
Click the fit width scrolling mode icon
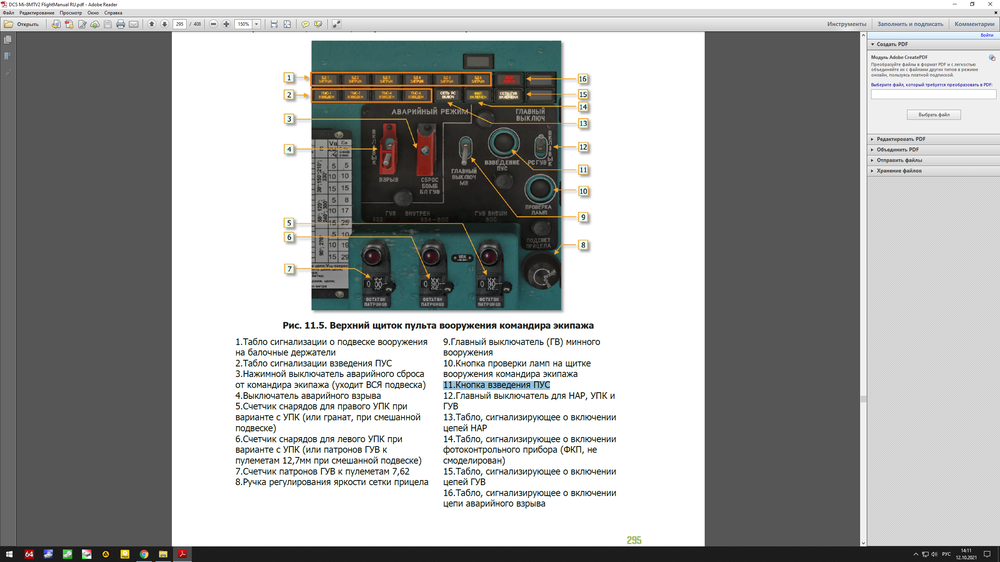[274, 24]
